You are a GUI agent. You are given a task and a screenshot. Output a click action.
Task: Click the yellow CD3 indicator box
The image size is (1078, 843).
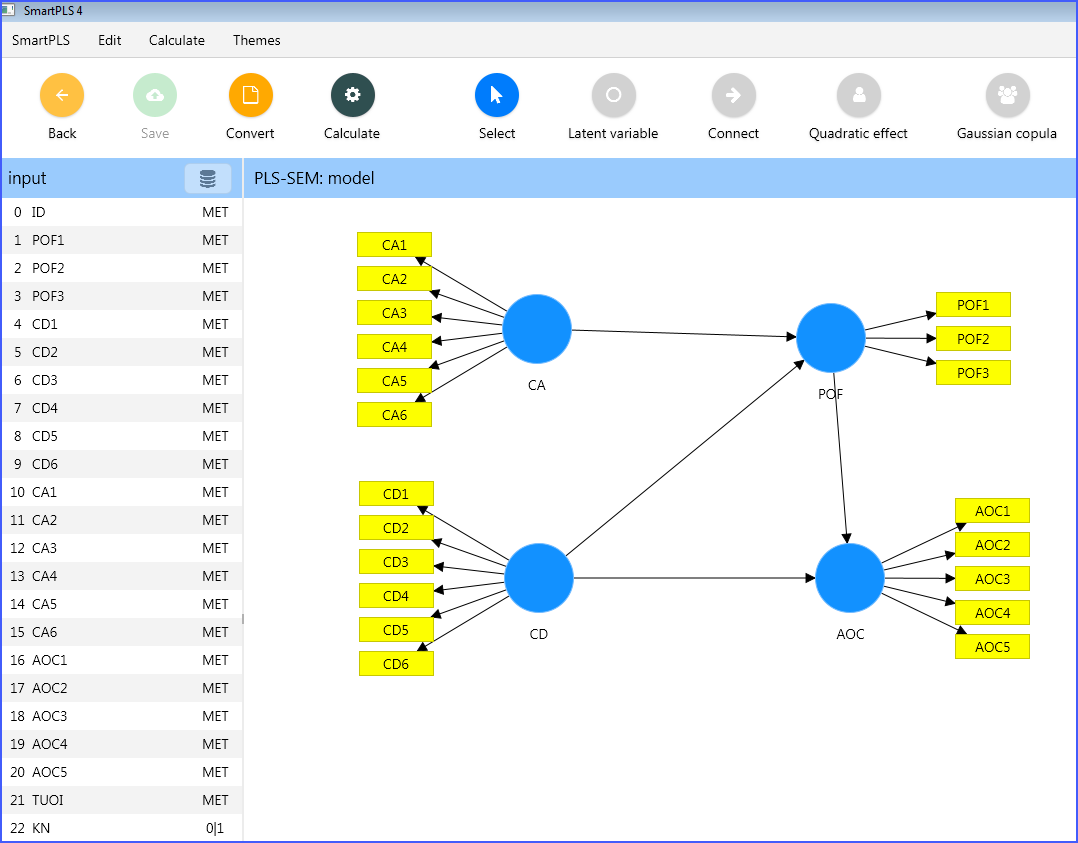396,562
